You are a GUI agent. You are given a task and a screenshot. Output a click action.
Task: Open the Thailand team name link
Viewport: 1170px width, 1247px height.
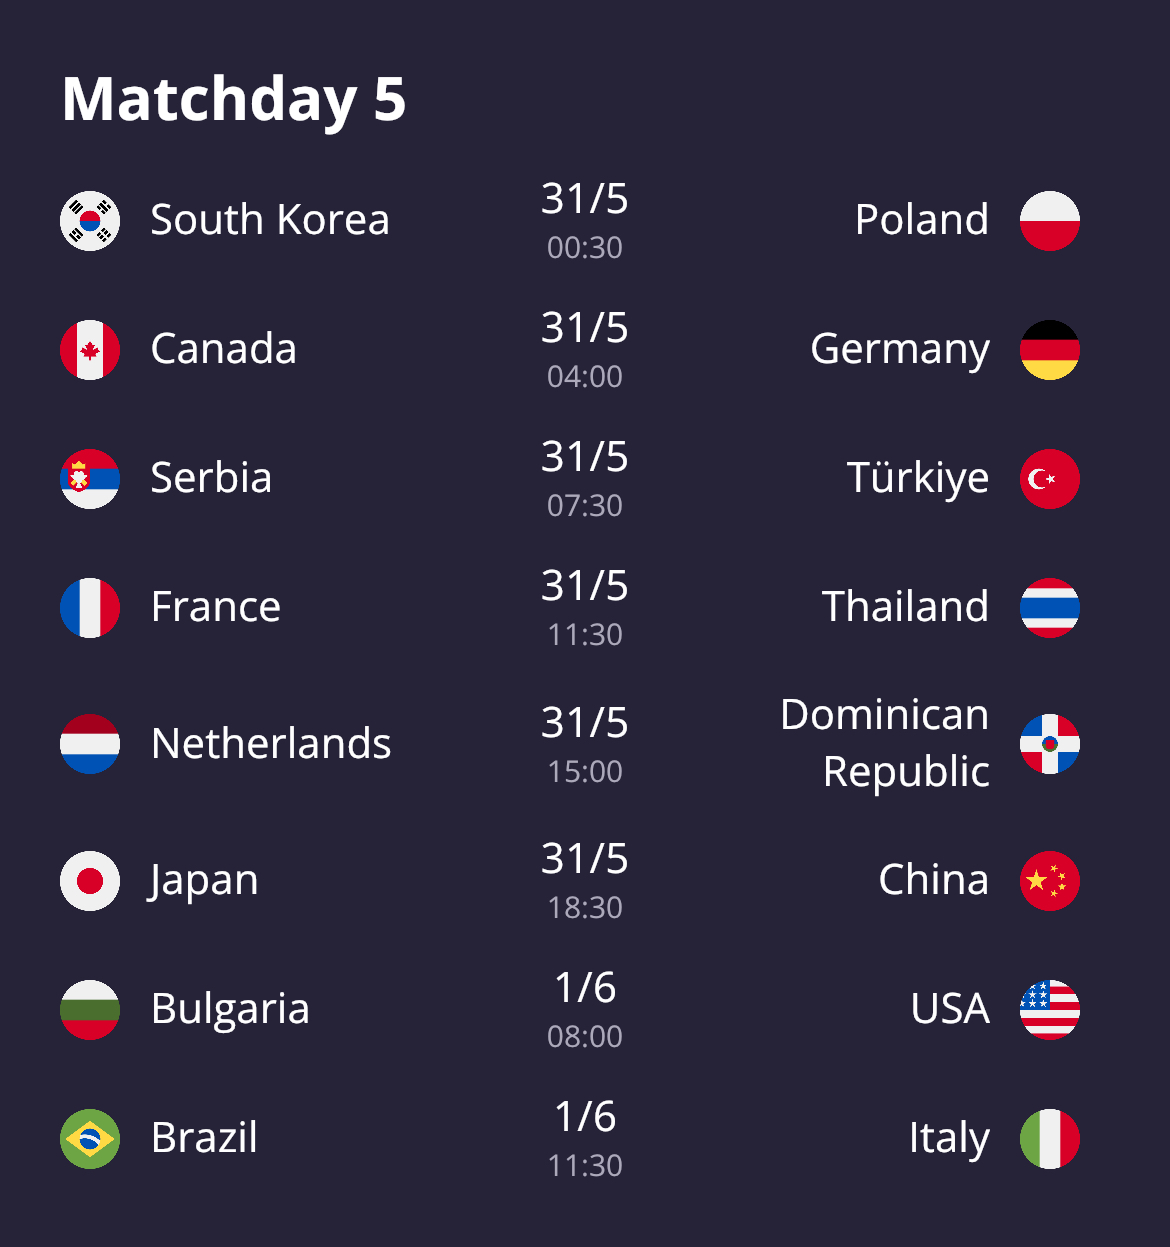tap(905, 607)
